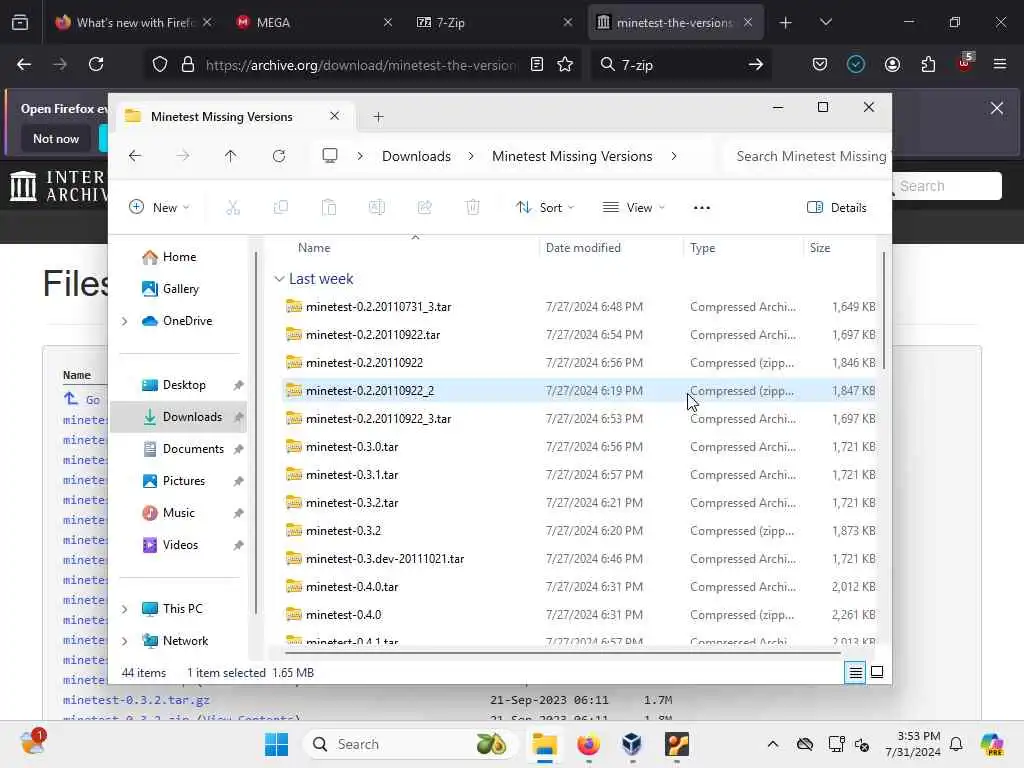Sort by the Date modified column
The width and height of the screenshot is (1024, 768).
pyautogui.click(x=583, y=248)
